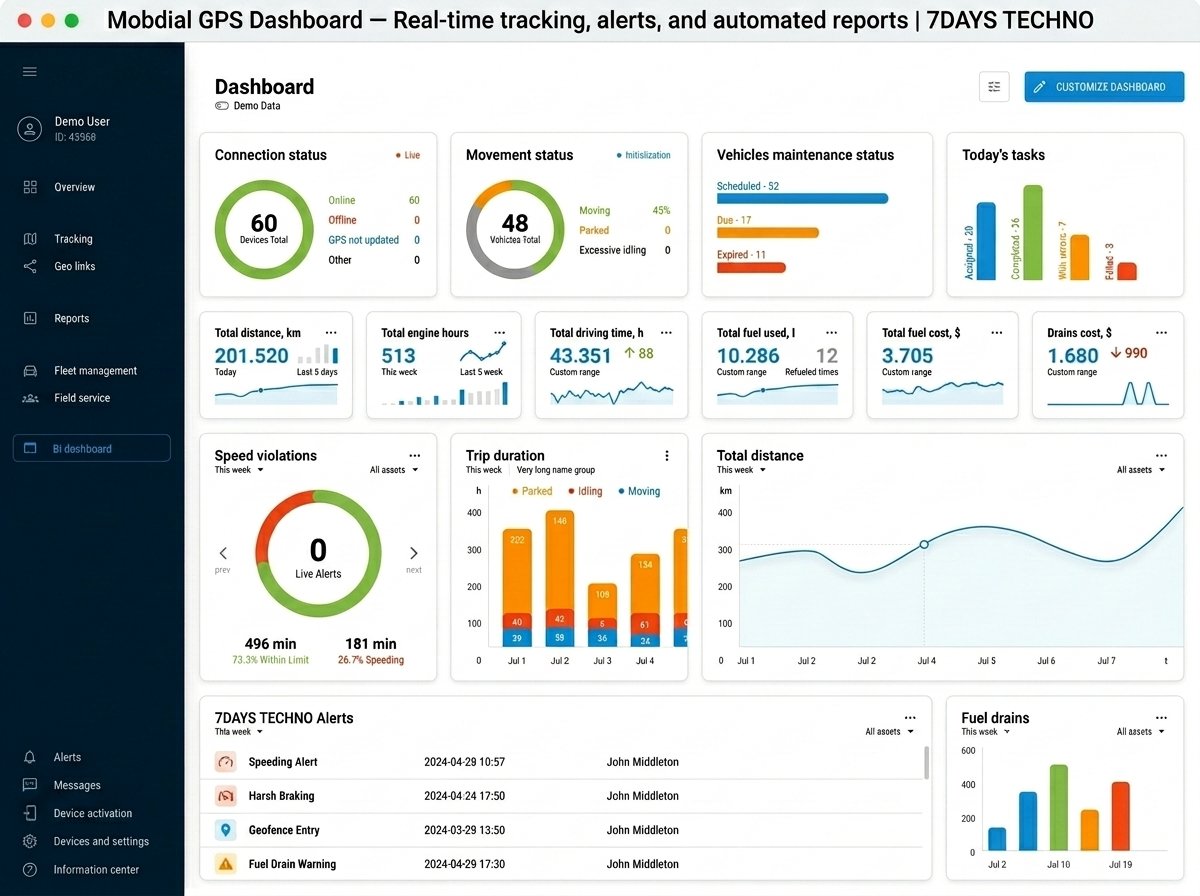Open the All assets dropdown in Speed violations
The height and width of the screenshot is (896, 1200).
[392, 469]
